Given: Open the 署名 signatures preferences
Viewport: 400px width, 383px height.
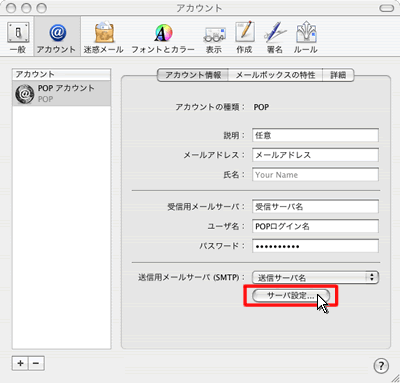Looking at the screenshot, I should click(x=275, y=38).
